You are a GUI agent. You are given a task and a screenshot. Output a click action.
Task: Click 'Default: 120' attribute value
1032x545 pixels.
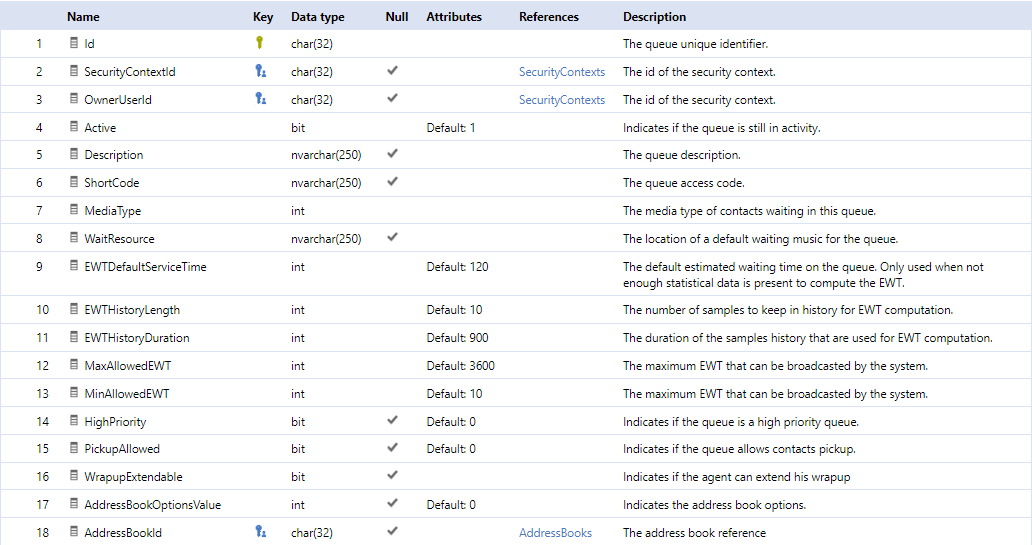pos(457,267)
